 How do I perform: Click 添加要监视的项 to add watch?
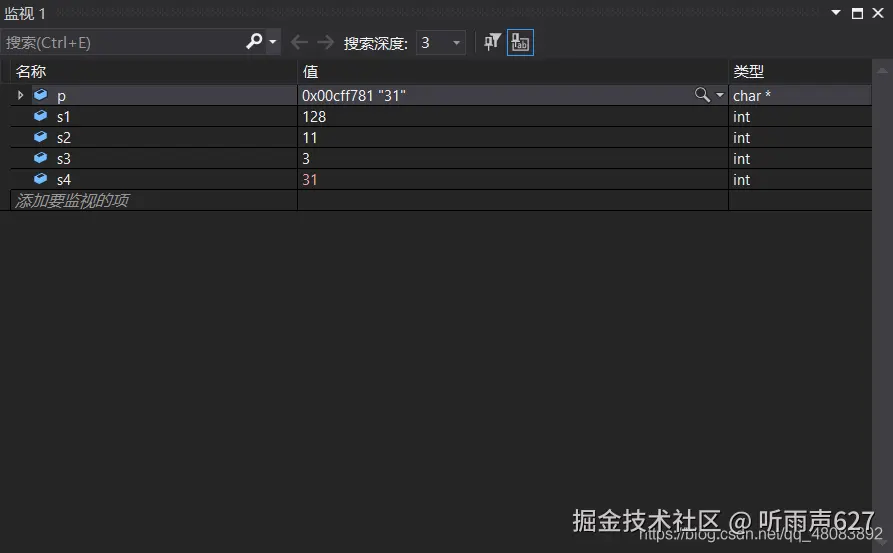click(x=72, y=200)
